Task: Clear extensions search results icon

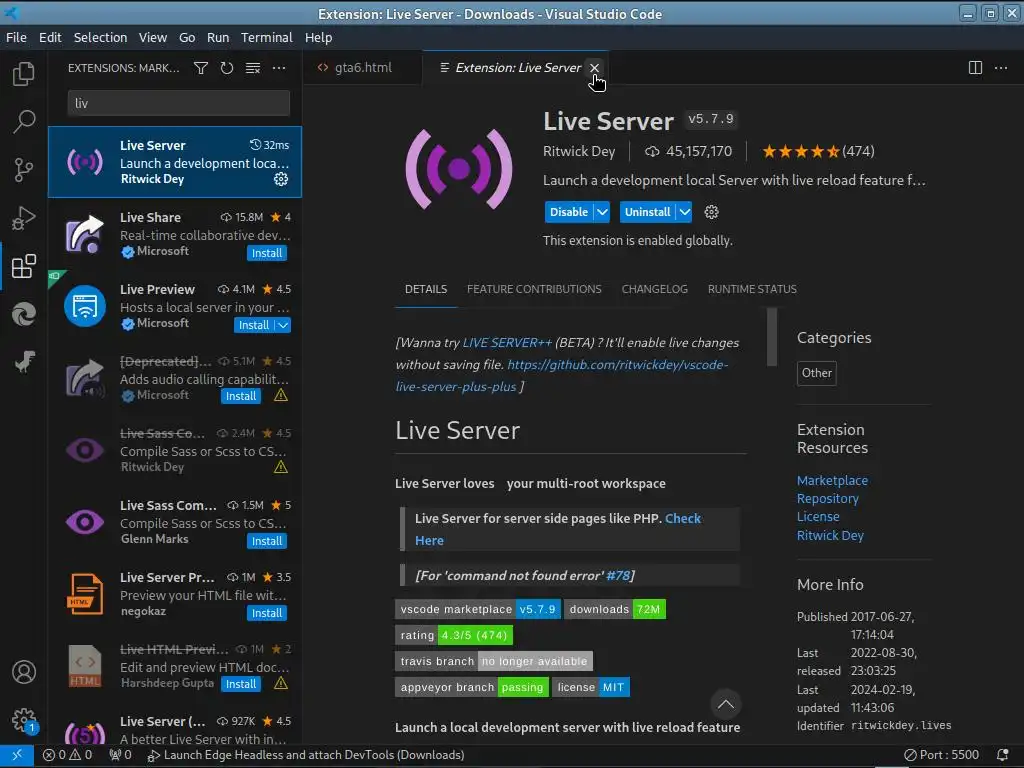Action: (253, 68)
